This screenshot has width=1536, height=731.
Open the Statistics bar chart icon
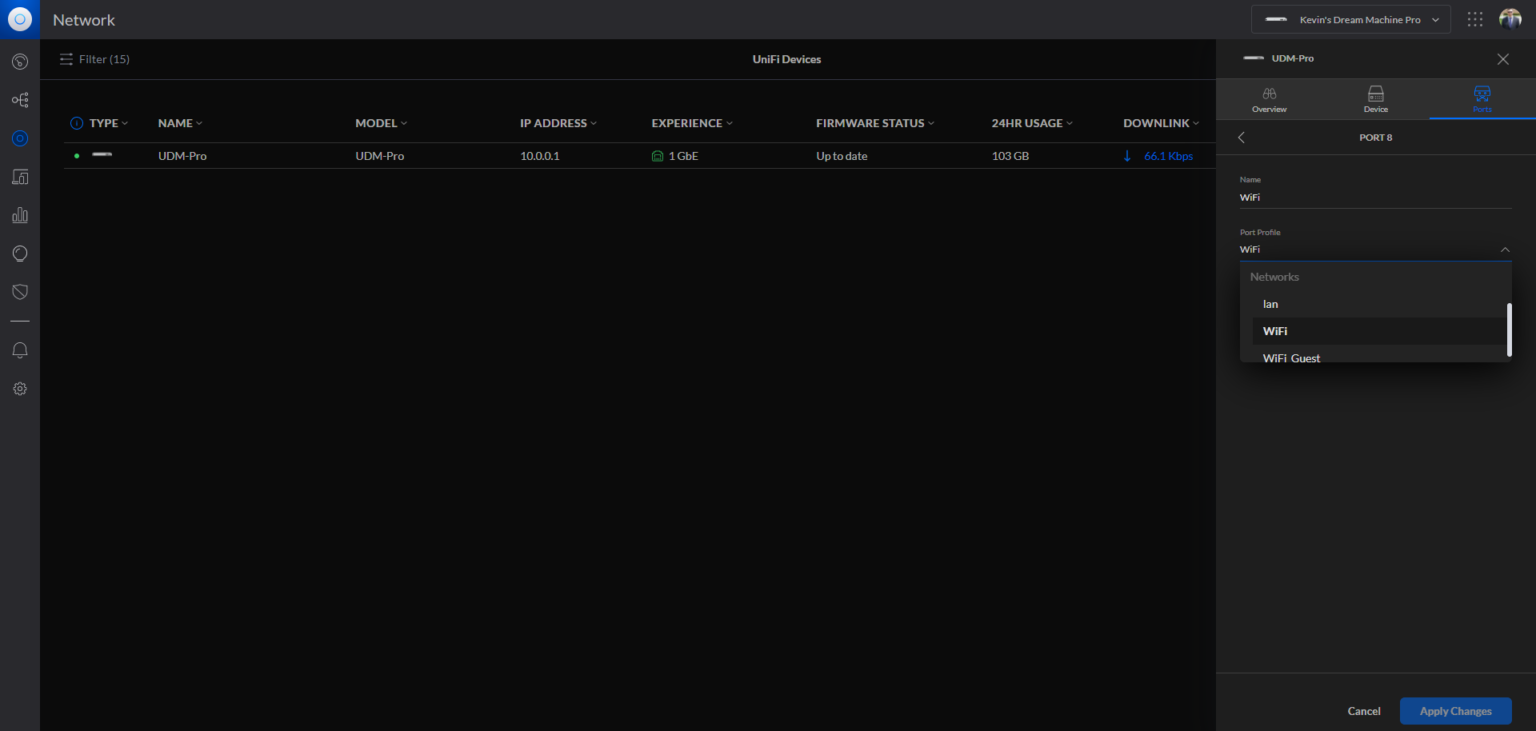[20, 215]
